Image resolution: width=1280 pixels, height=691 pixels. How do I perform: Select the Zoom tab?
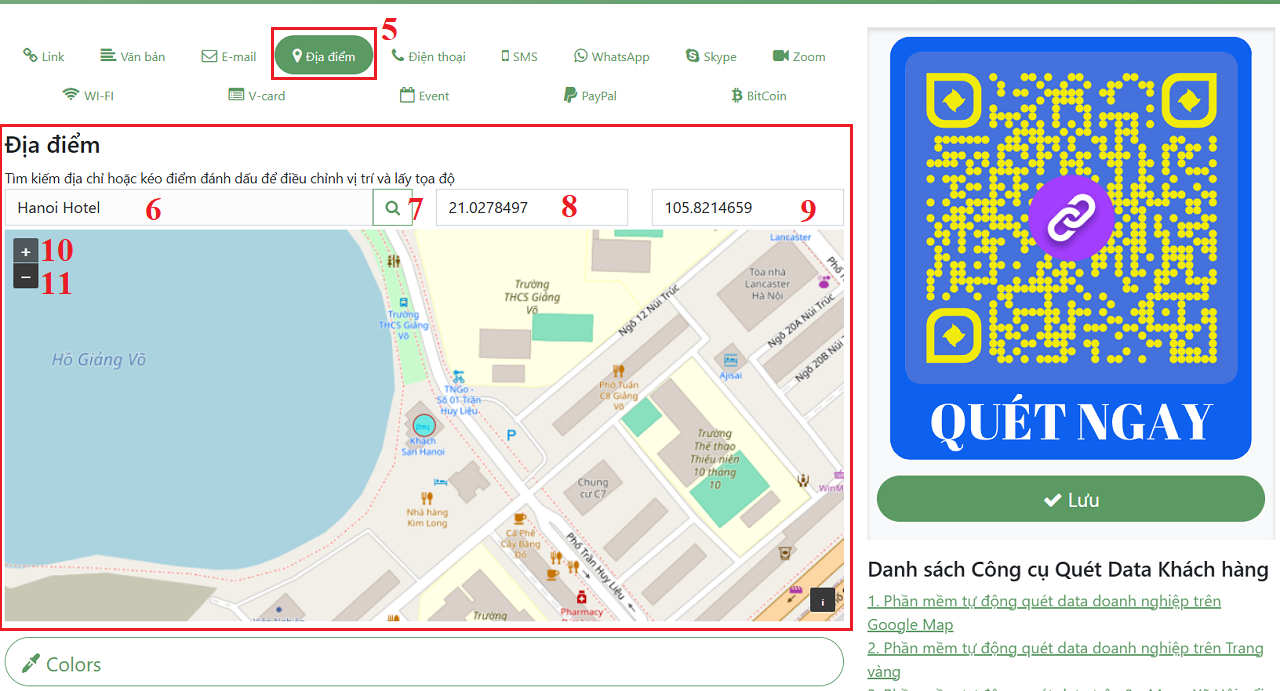(x=799, y=57)
